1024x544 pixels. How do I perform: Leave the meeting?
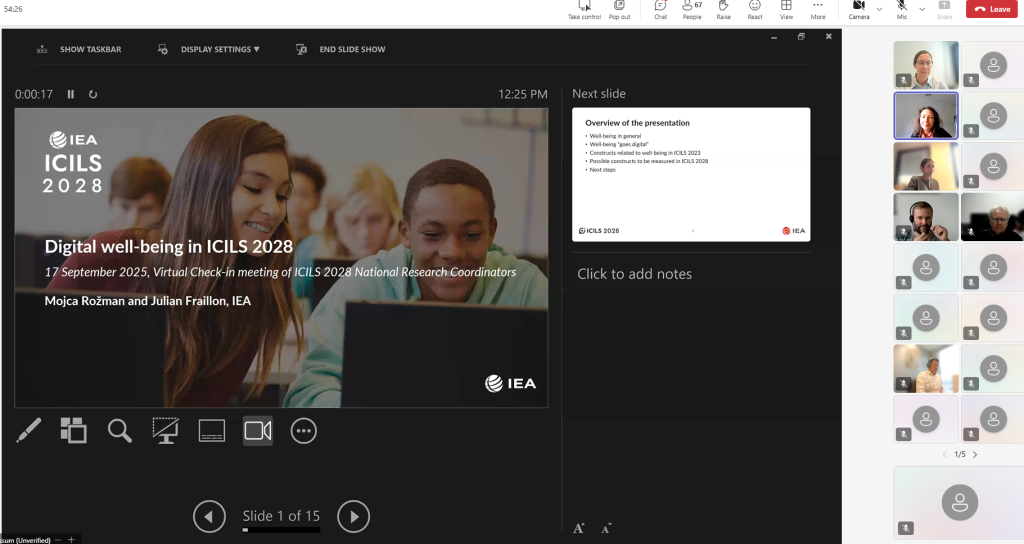tap(991, 9)
